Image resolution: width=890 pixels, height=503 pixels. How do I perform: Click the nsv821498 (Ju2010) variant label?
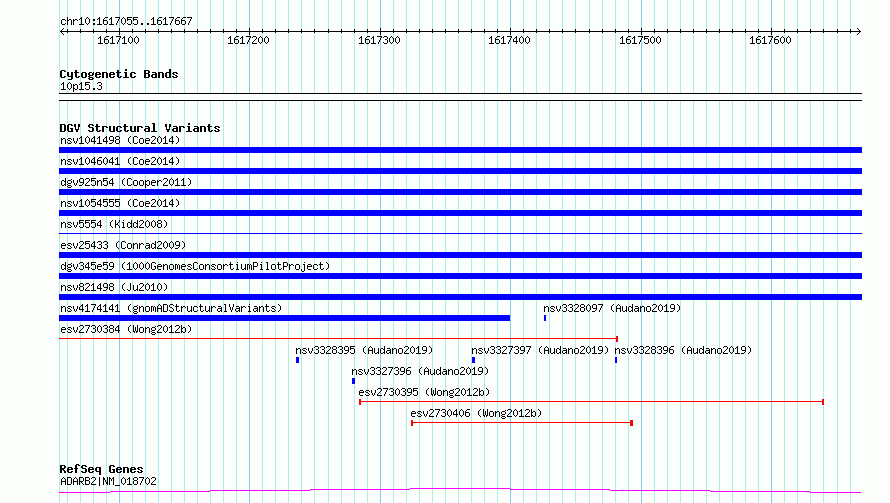click(114, 287)
